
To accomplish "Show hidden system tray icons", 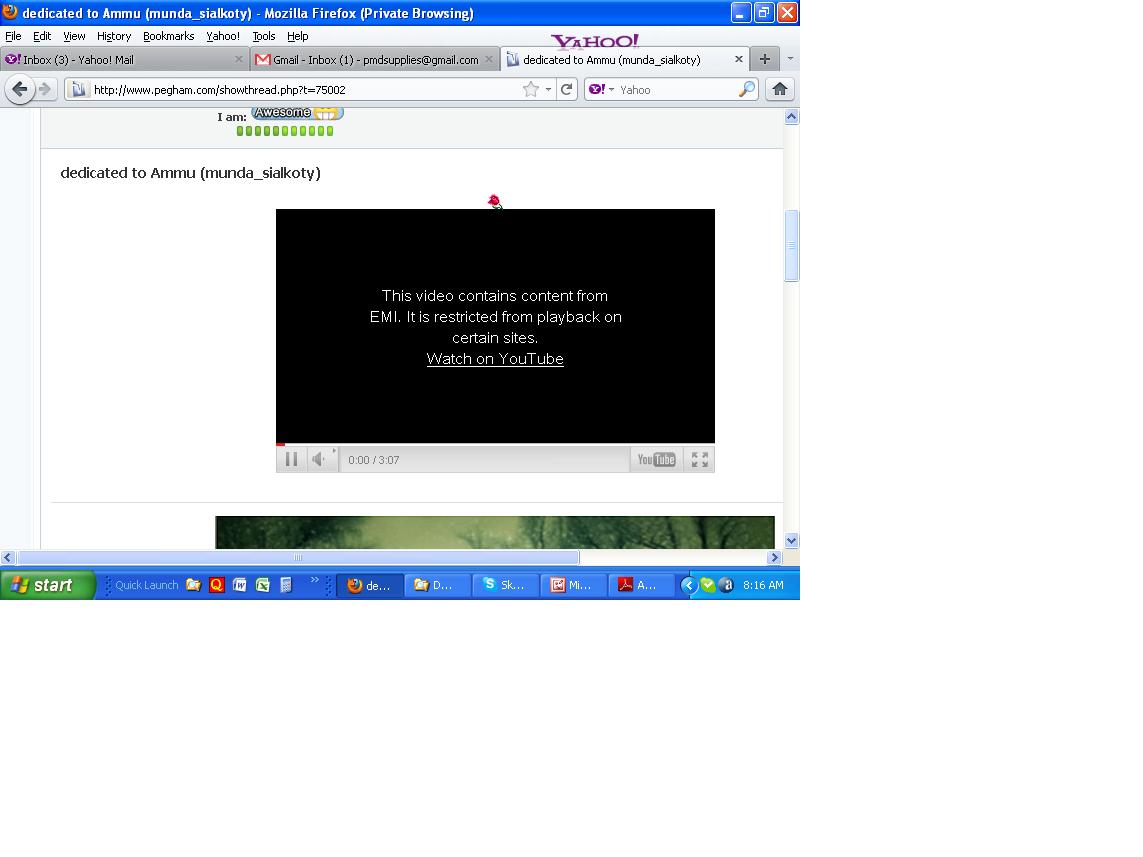I will click(688, 584).
